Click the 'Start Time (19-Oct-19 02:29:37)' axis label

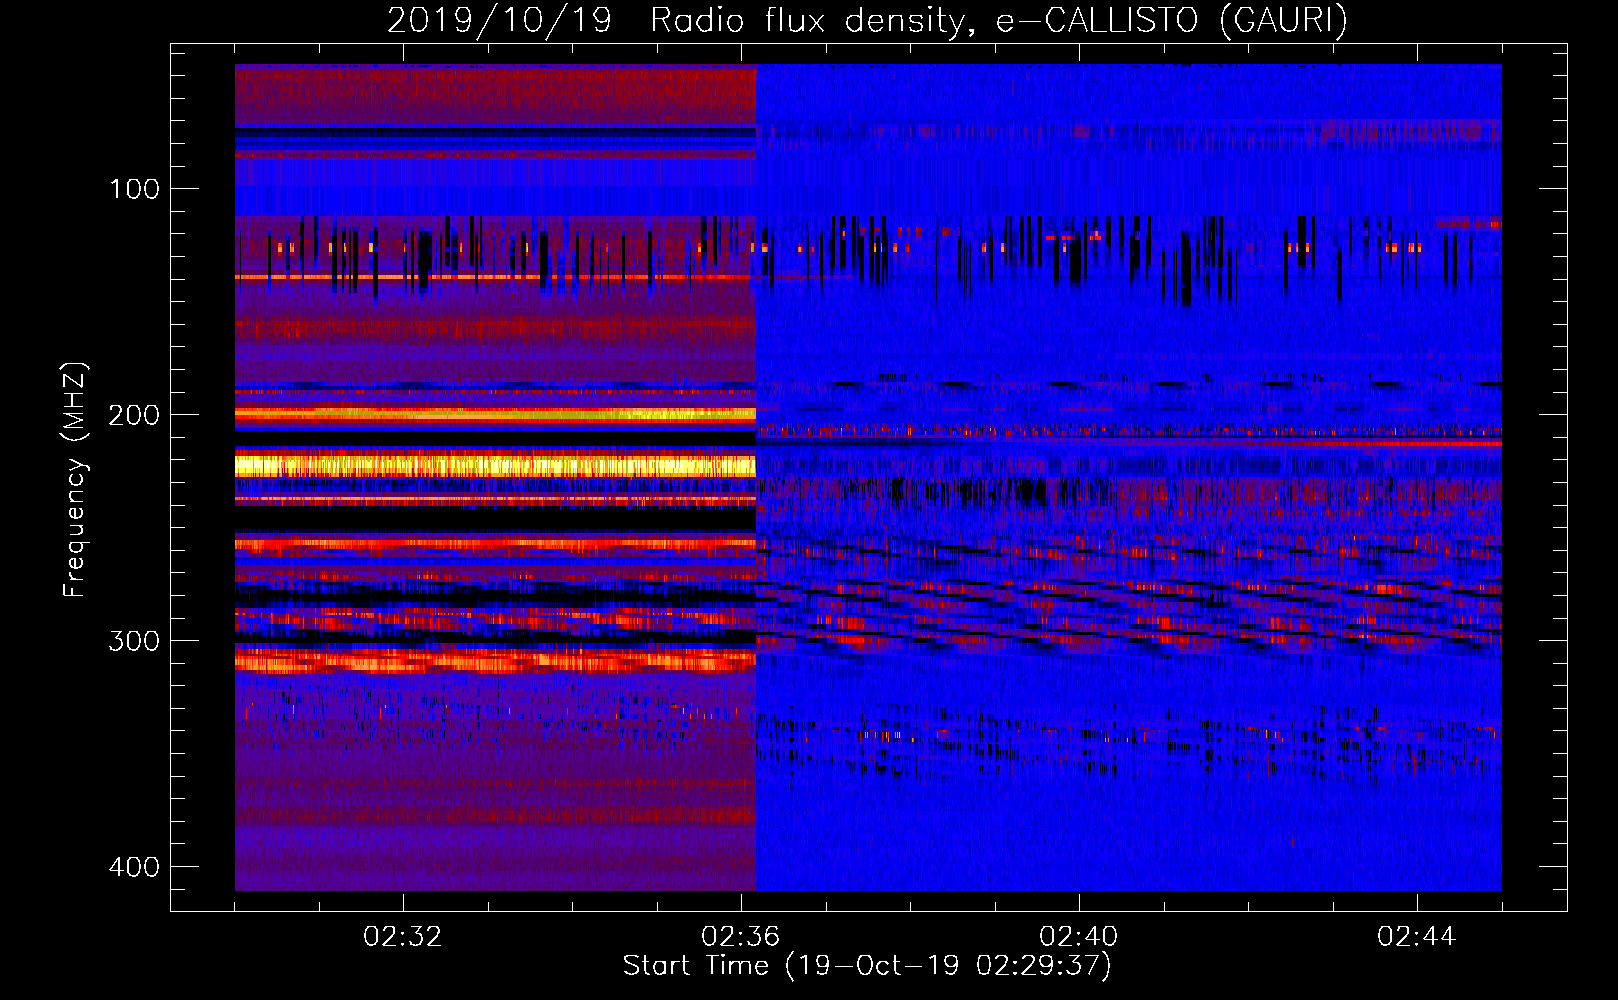point(867,966)
